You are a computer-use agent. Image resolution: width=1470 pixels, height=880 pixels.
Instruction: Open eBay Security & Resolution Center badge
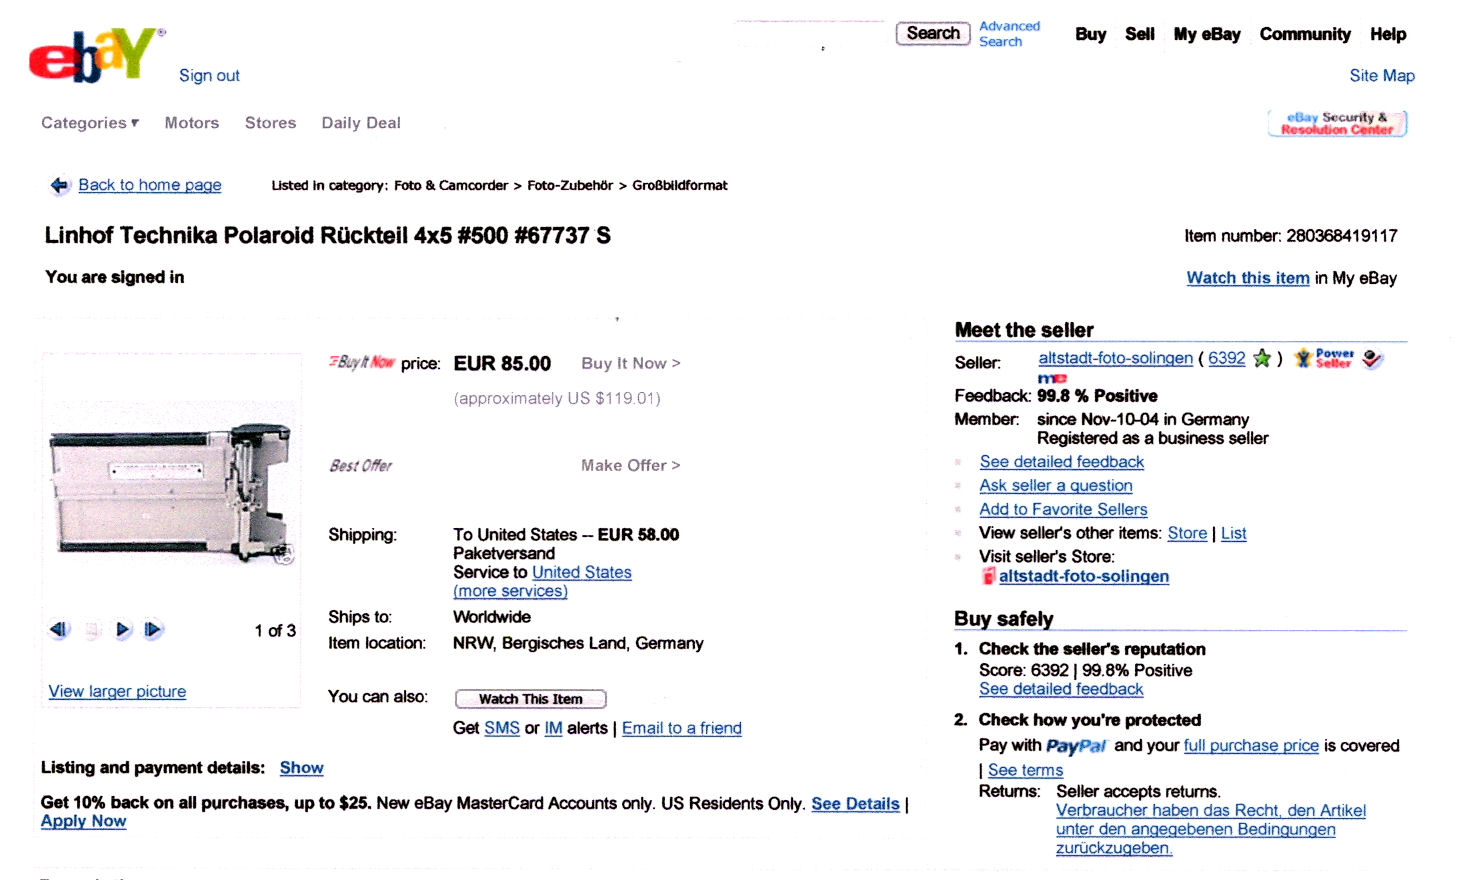tap(1337, 123)
